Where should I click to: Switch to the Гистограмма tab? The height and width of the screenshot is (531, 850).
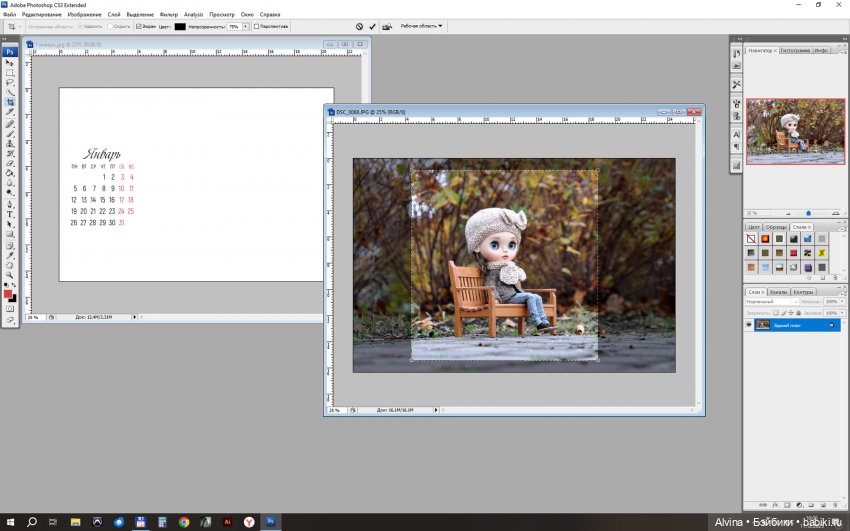pos(794,50)
